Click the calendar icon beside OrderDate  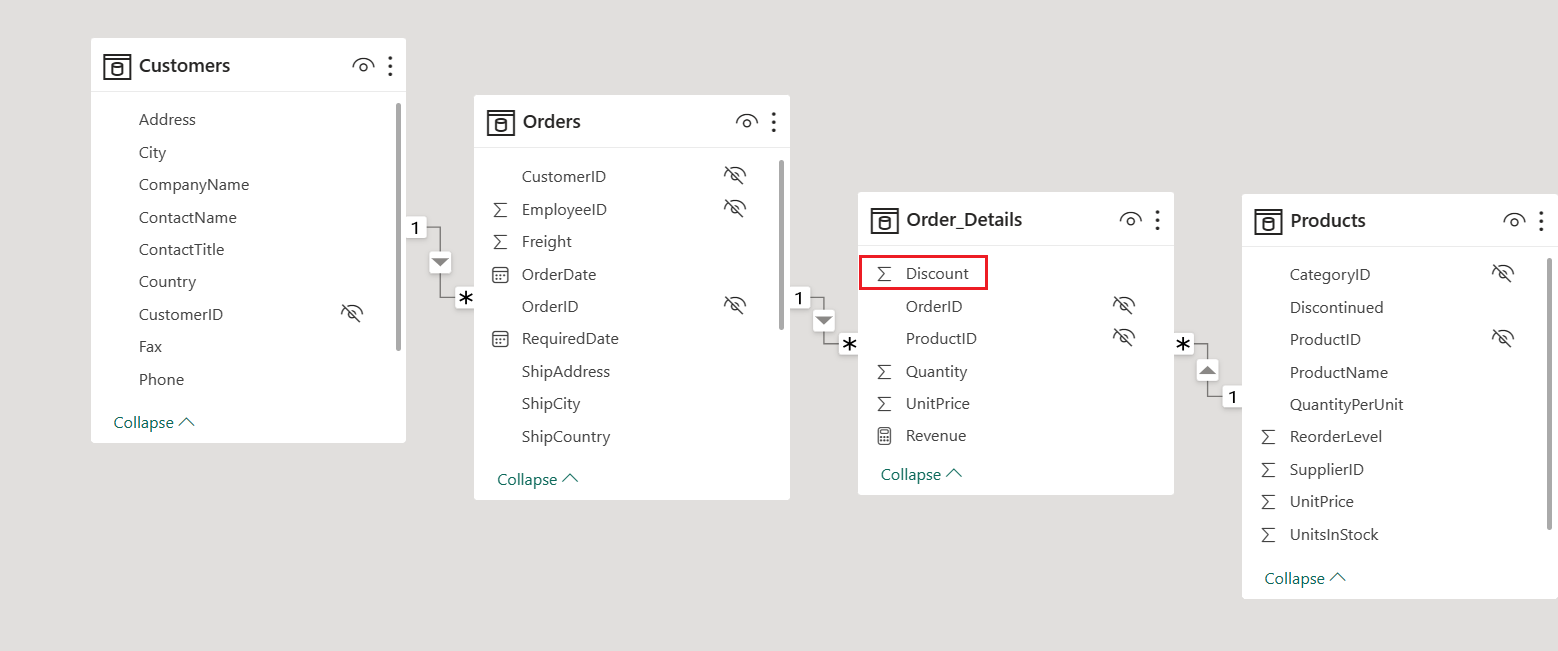[x=500, y=274]
